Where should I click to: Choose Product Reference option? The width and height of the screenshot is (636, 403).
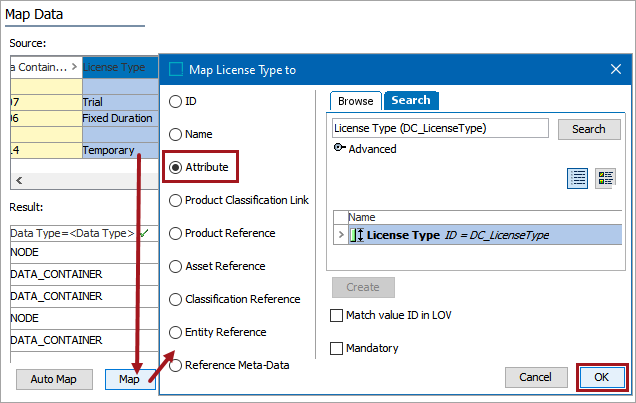click(x=175, y=233)
